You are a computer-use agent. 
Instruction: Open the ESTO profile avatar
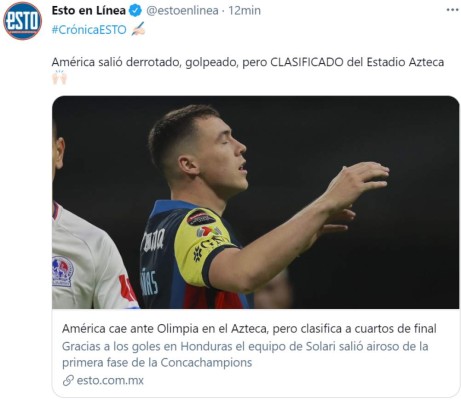(22, 21)
